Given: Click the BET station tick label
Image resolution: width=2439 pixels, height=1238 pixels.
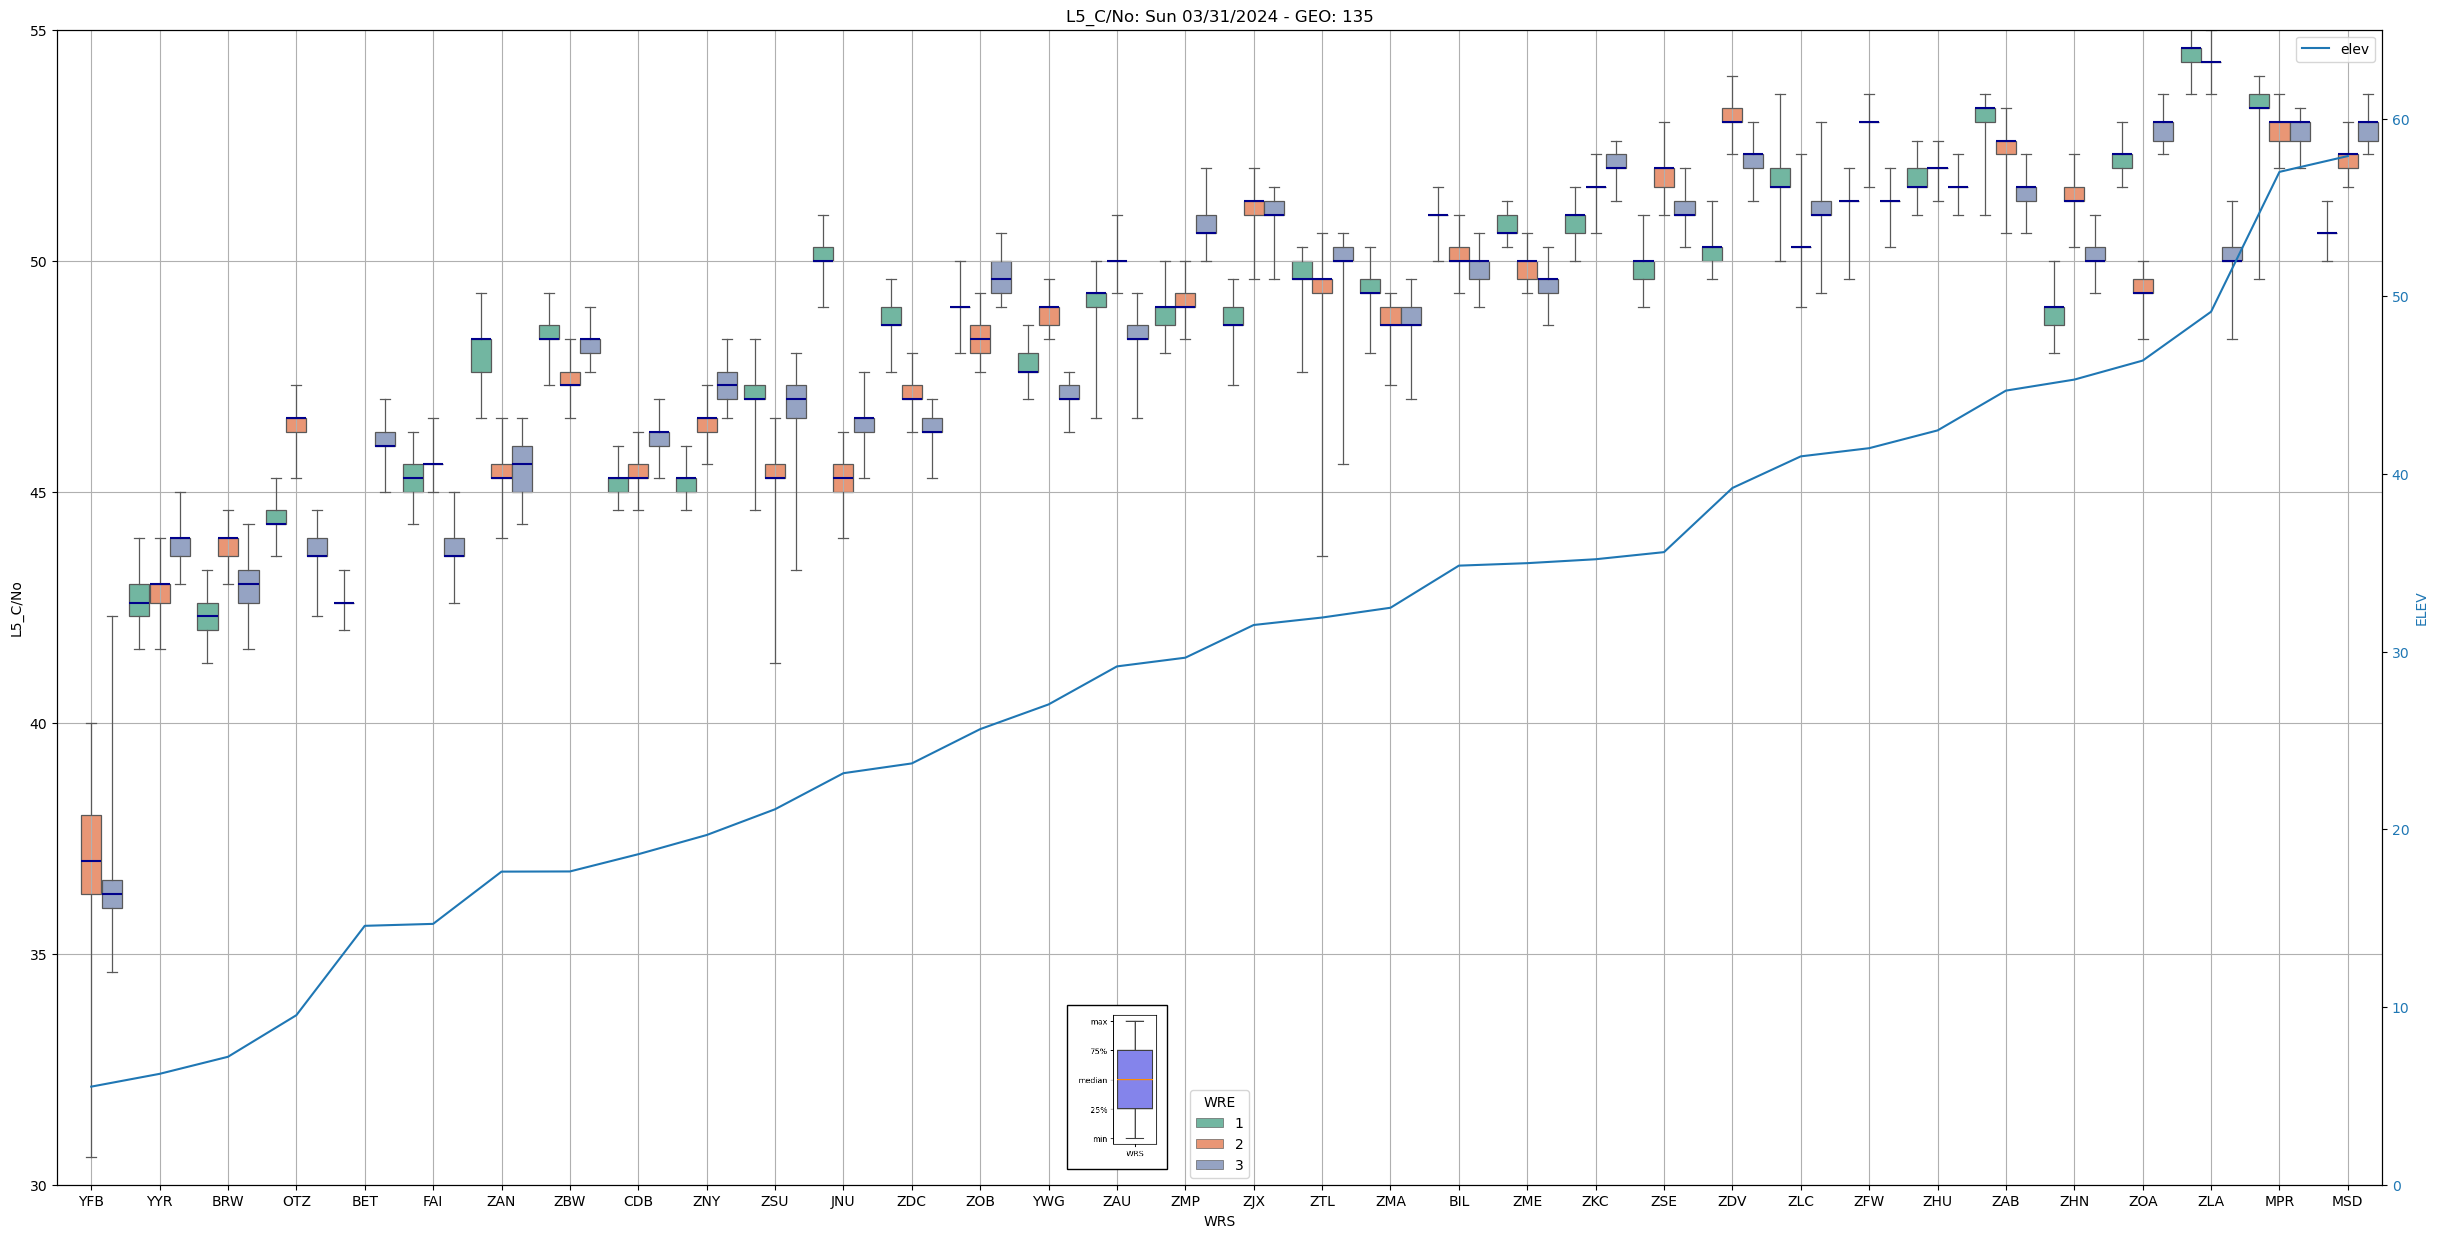Looking at the screenshot, I should [365, 1201].
